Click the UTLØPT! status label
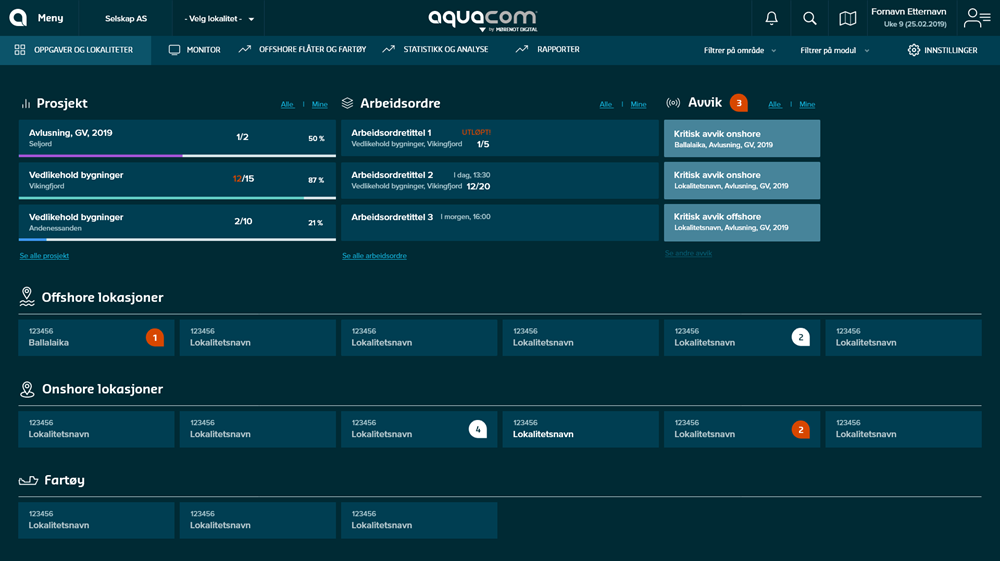Screen dimensions: 1000x561 [476, 133]
